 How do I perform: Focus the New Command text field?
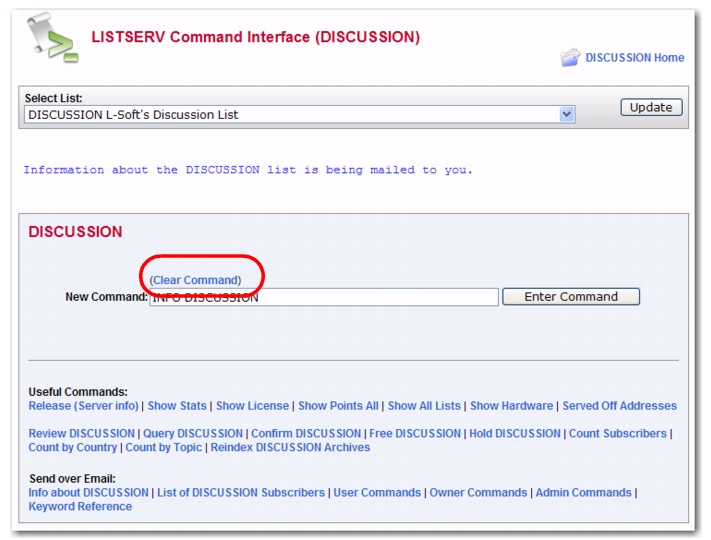pyautogui.click(x=323, y=297)
